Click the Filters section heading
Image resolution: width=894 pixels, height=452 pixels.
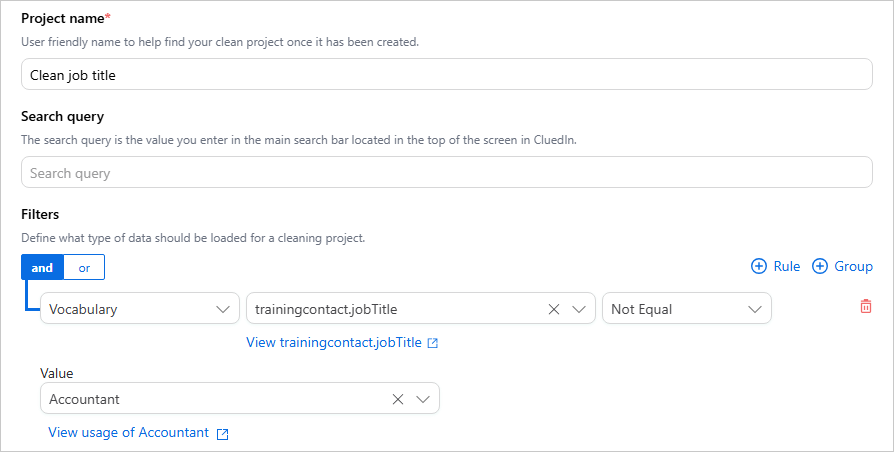[x=40, y=214]
